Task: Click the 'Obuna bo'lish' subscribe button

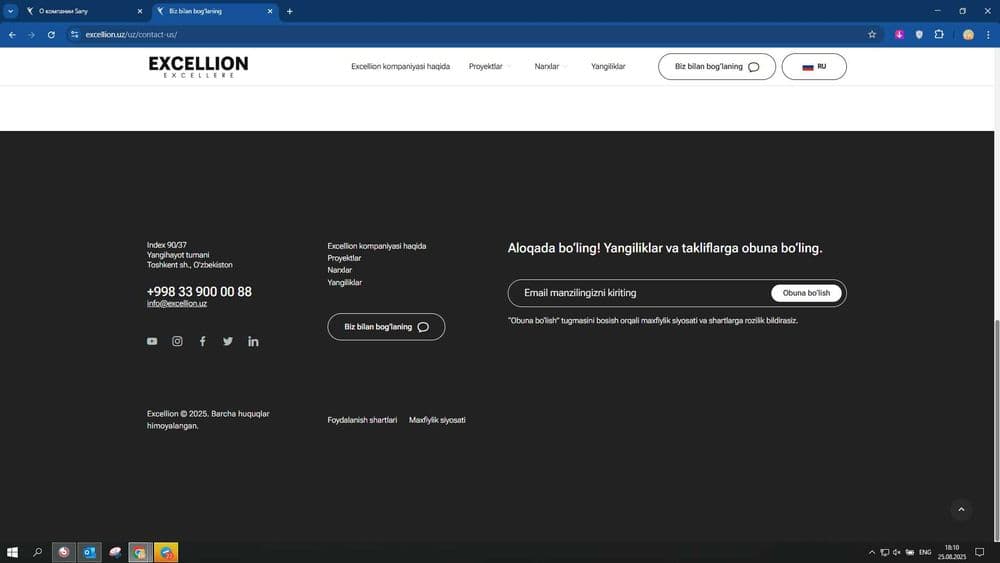Action: pyautogui.click(x=806, y=293)
